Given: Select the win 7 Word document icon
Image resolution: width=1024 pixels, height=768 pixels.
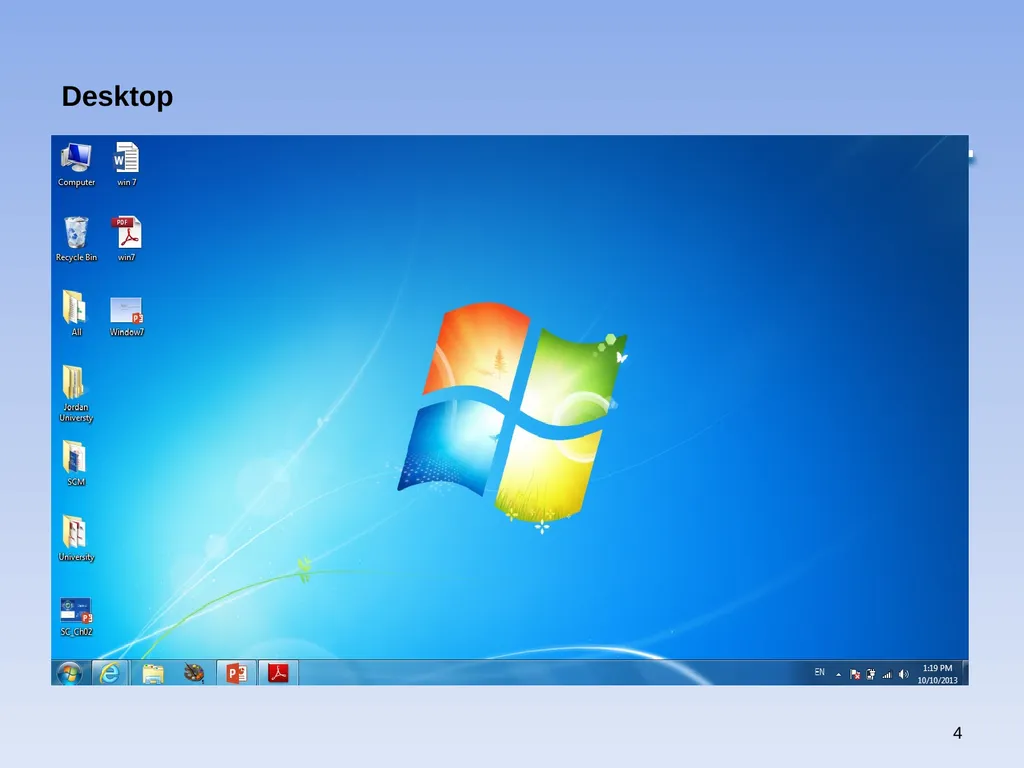Looking at the screenshot, I should click(x=127, y=165).
